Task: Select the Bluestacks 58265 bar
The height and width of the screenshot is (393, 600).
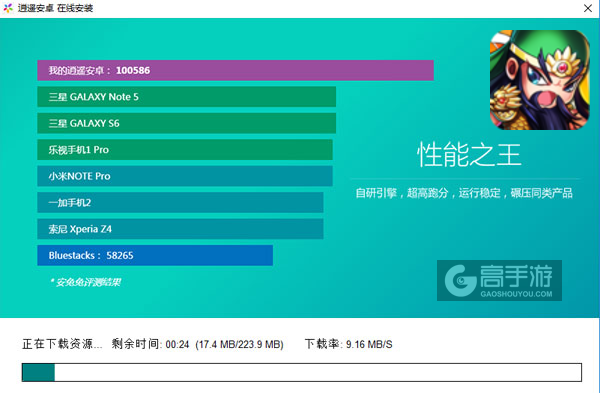Action: 155,255
